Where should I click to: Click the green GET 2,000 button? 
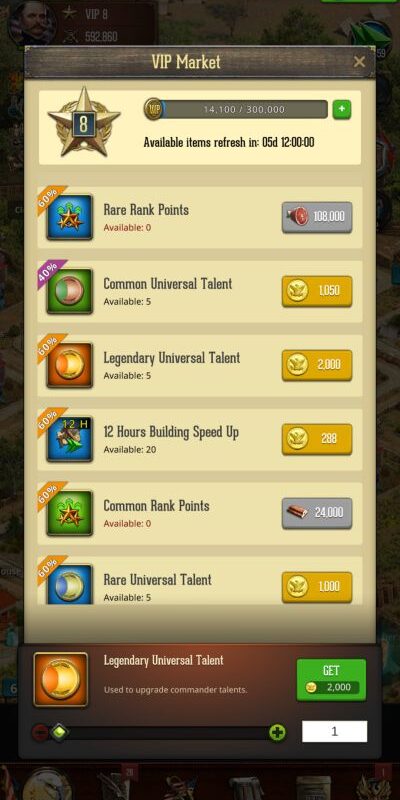[x=331, y=680]
